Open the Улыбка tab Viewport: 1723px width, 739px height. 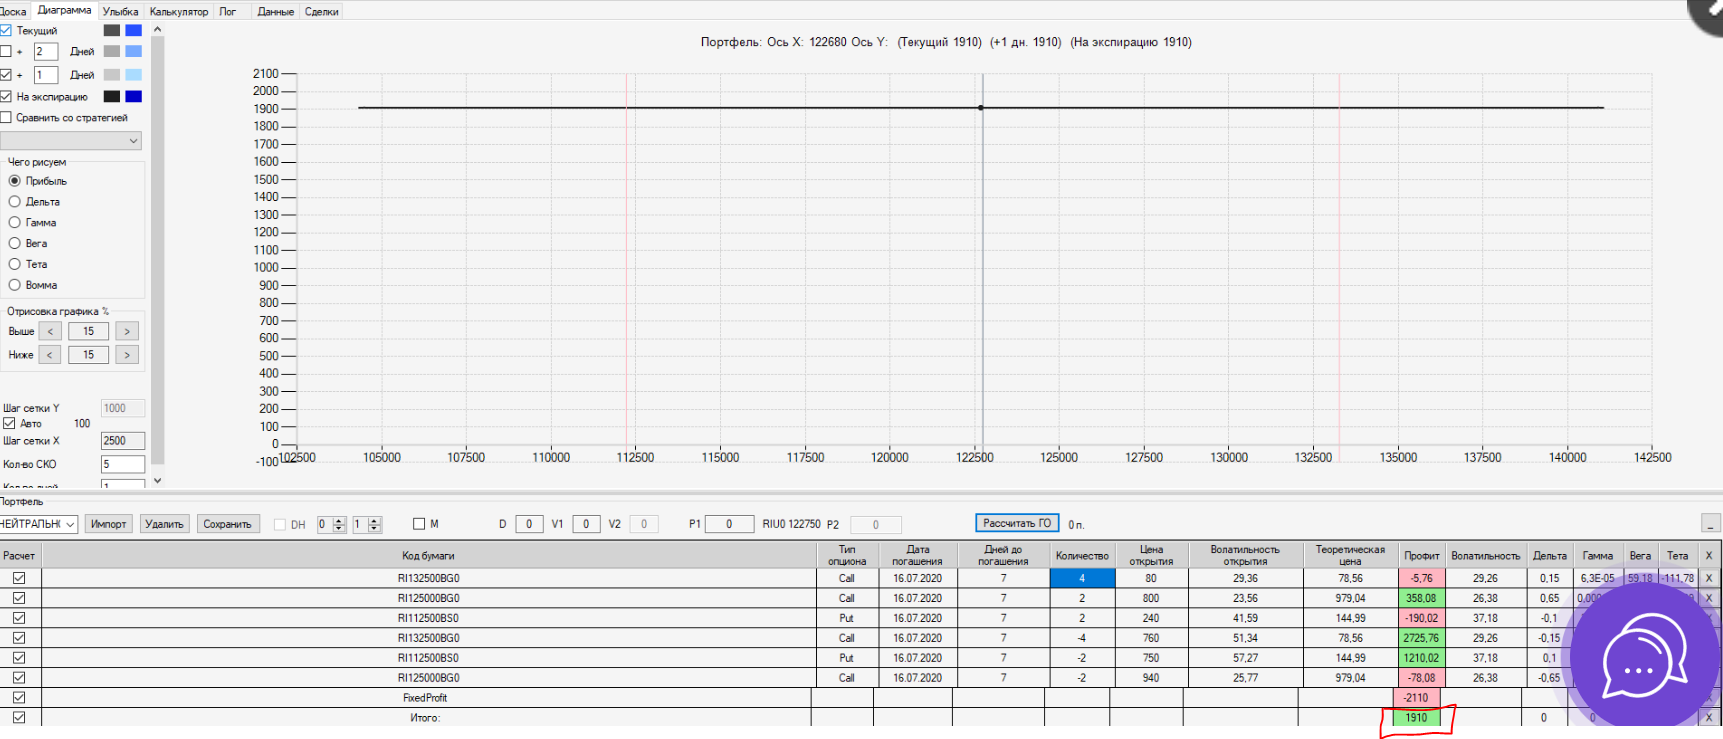(121, 12)
